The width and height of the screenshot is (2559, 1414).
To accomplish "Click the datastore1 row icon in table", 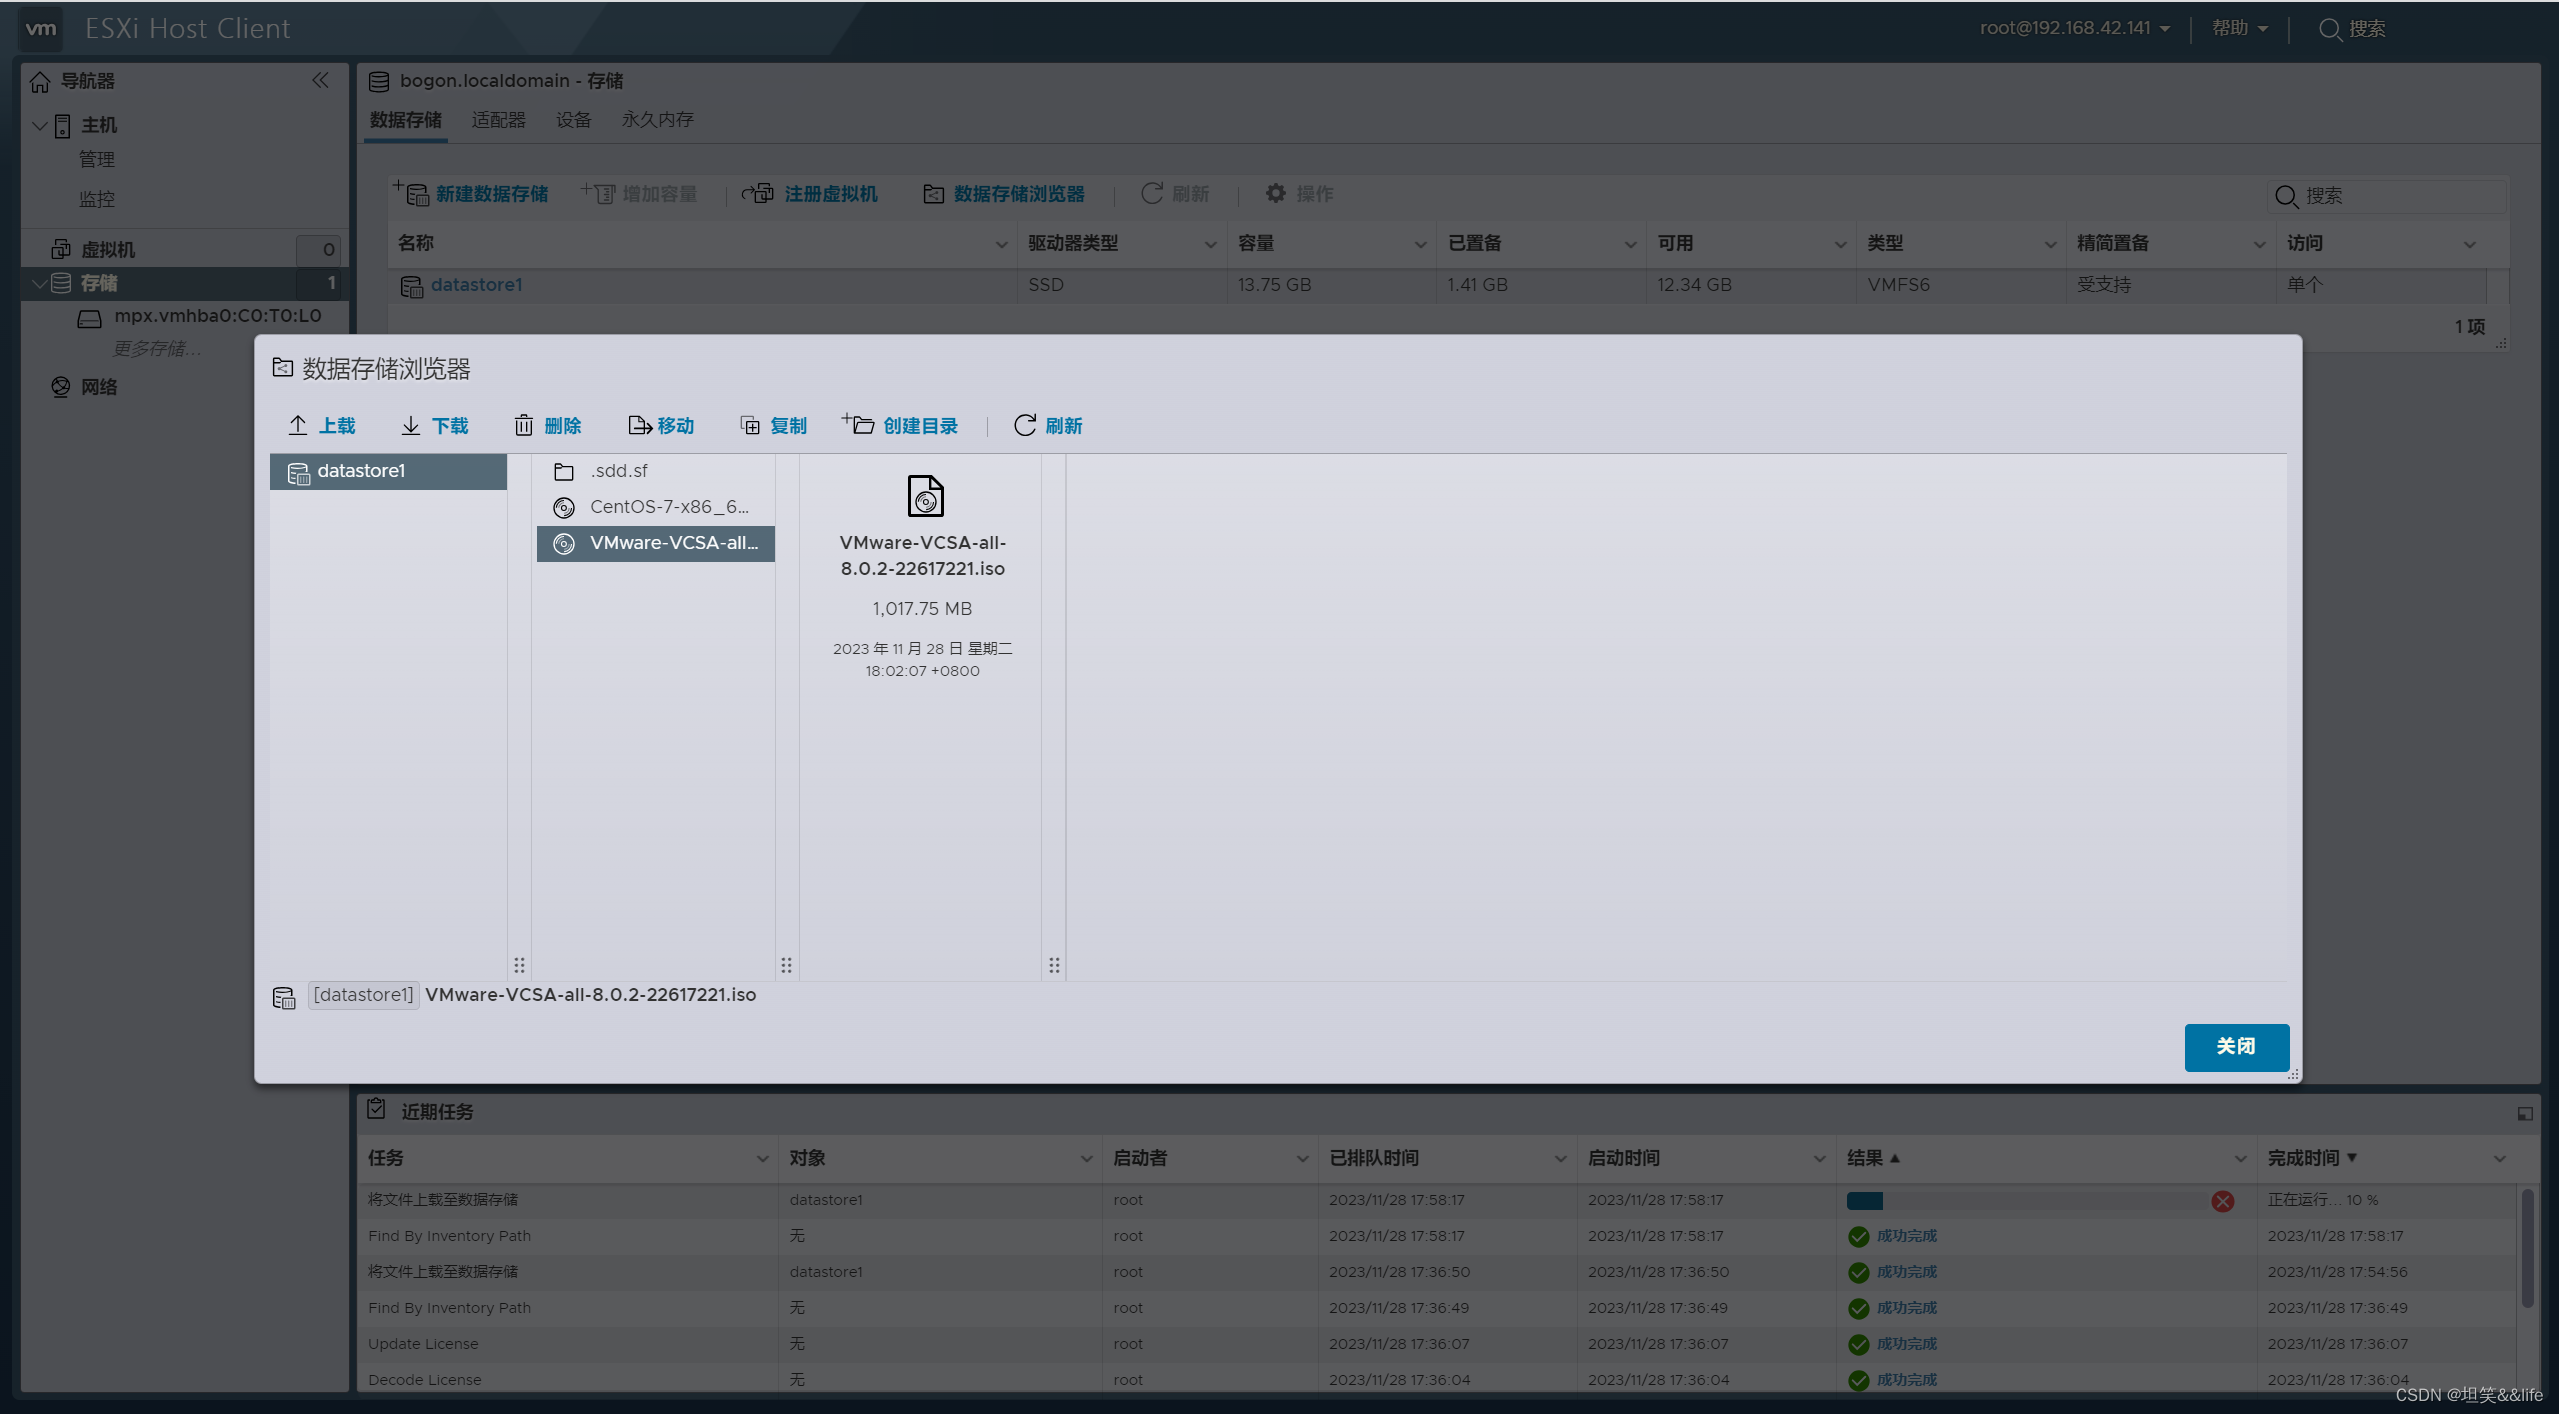I will (x=411, y=286).
